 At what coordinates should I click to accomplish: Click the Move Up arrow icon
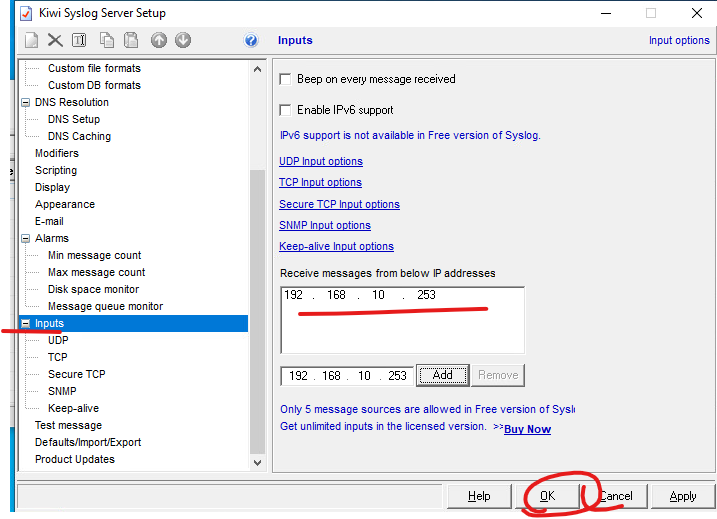point(159,40)
